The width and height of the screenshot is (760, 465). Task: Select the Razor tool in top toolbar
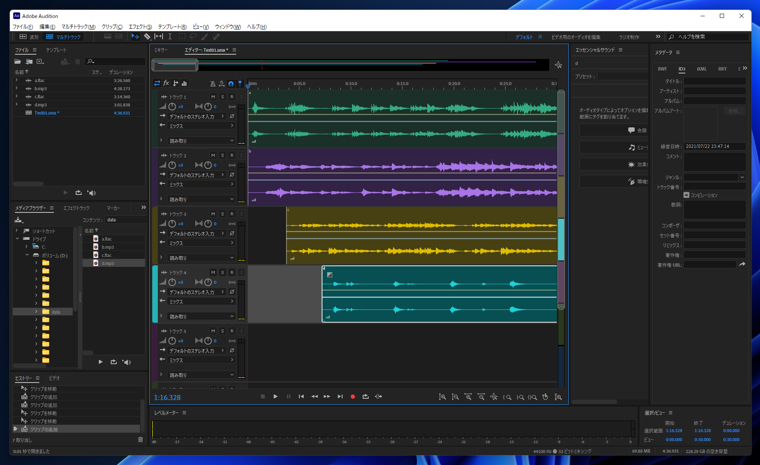tap(147, 36)
